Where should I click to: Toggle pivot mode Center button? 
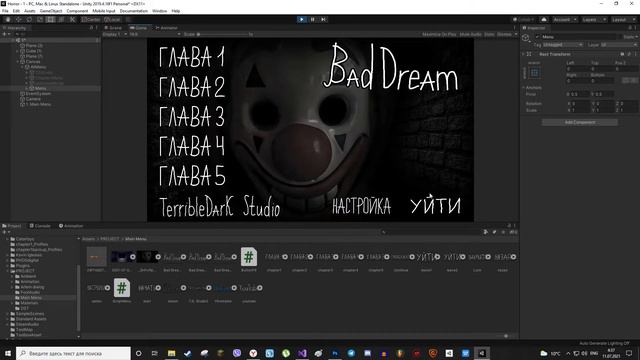(x=91, y=19)
